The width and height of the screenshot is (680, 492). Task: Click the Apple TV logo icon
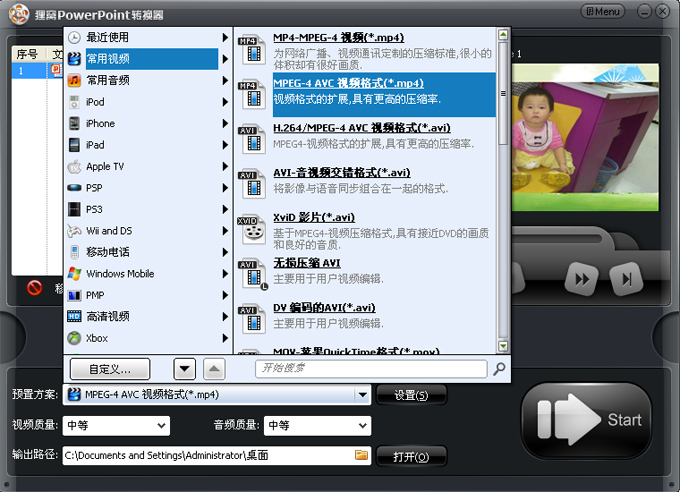[x=75, y=167]
